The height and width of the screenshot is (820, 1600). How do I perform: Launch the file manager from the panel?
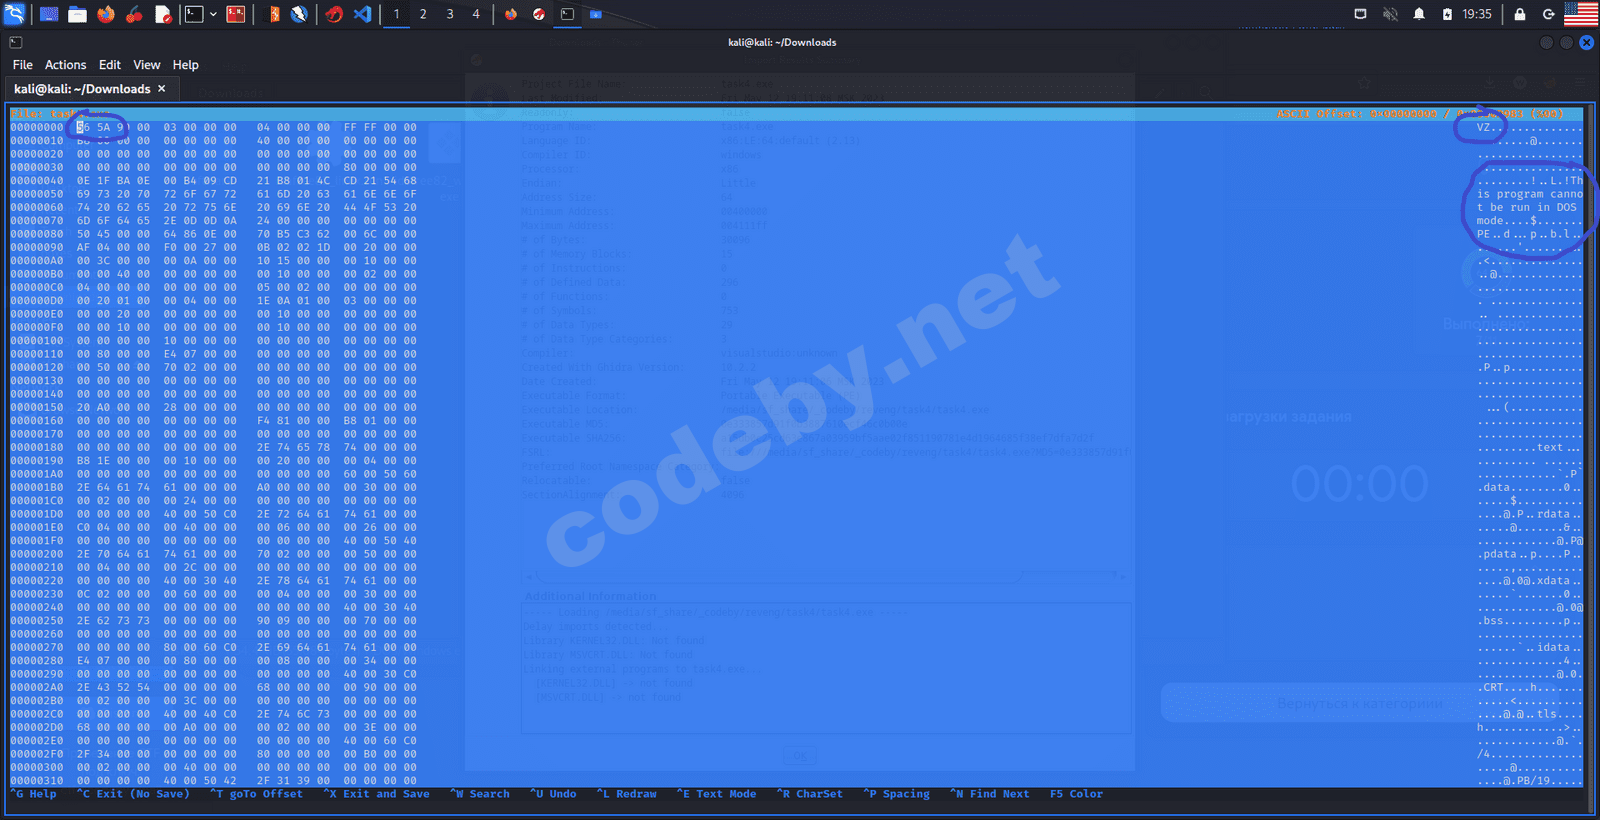77,14
